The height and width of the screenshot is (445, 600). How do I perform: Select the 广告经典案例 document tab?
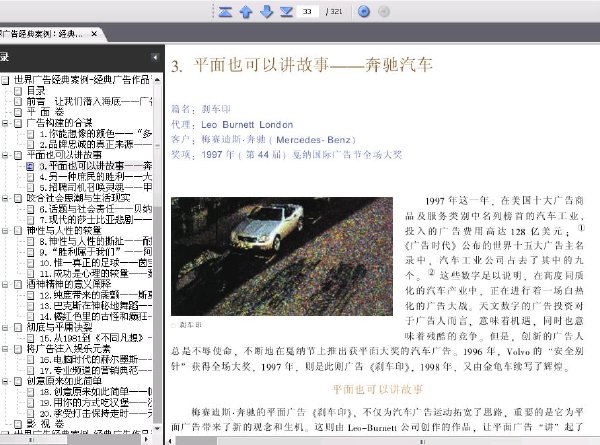(x=44, y=34)
